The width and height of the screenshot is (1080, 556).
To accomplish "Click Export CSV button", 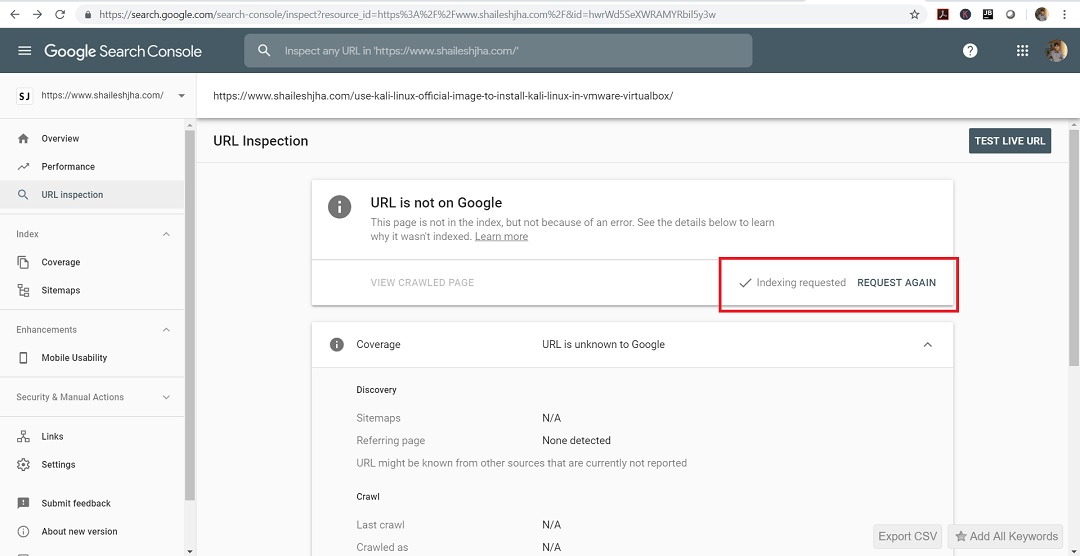I will point(908,536).
